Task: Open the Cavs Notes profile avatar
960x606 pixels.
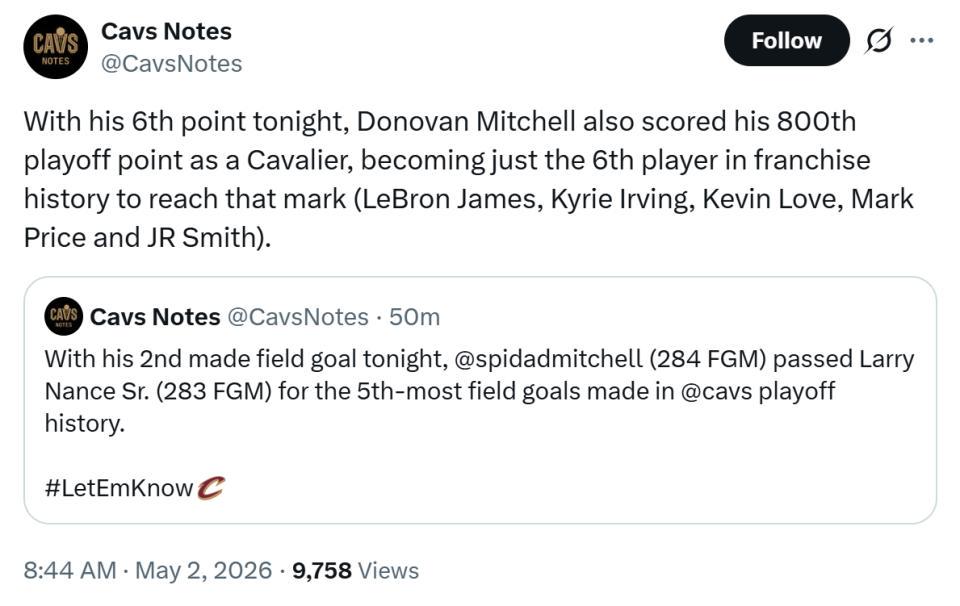Action: coord(55,47)
